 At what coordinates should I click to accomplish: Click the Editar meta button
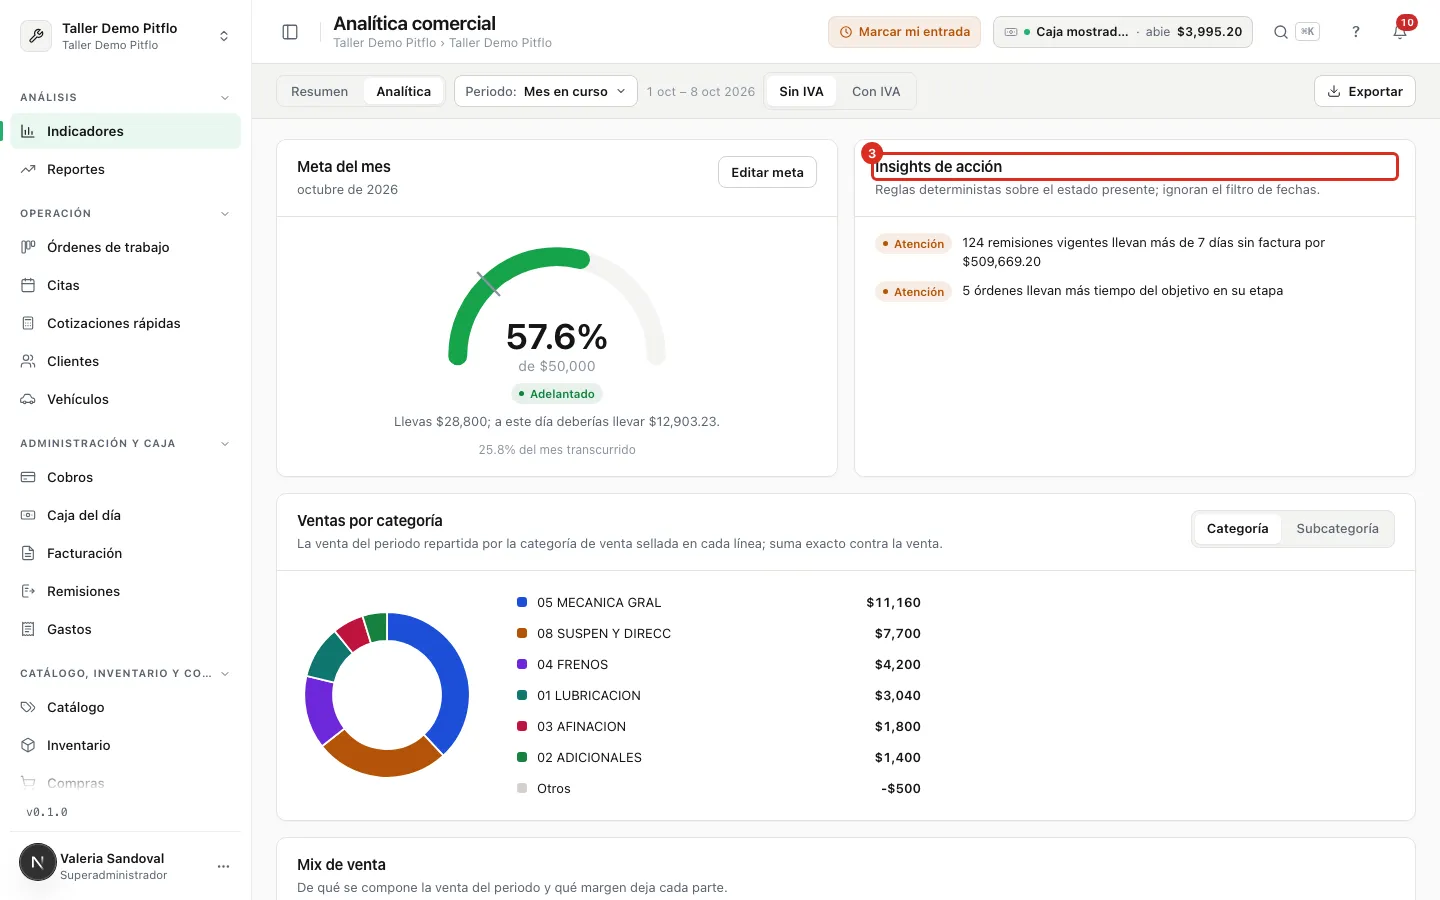coord(767,172)
